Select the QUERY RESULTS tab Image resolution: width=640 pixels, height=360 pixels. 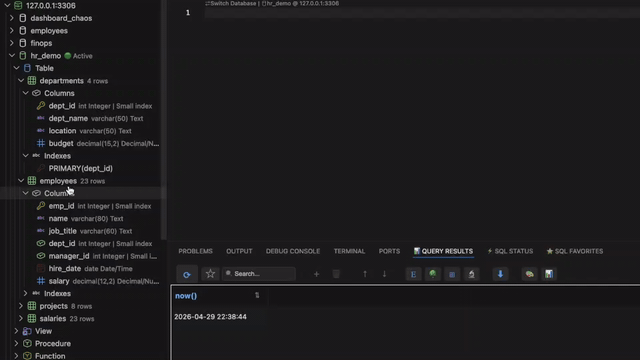pos(443,251)
